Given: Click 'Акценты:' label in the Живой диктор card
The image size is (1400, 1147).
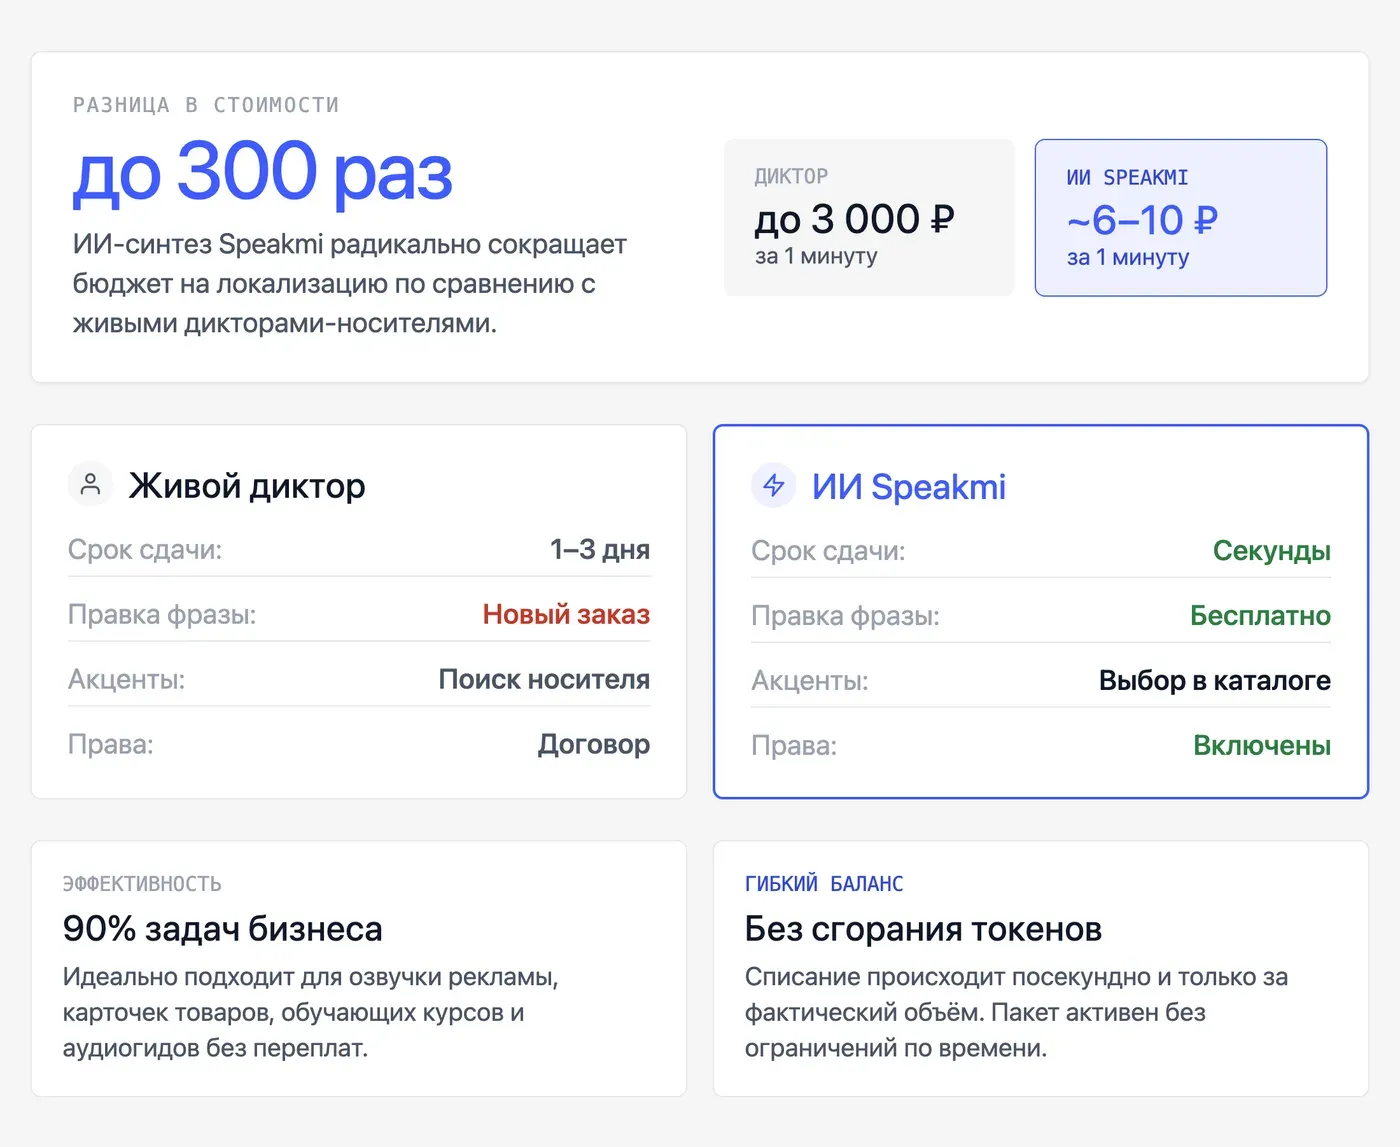Looking at the screenshot, I should (126, 680).
